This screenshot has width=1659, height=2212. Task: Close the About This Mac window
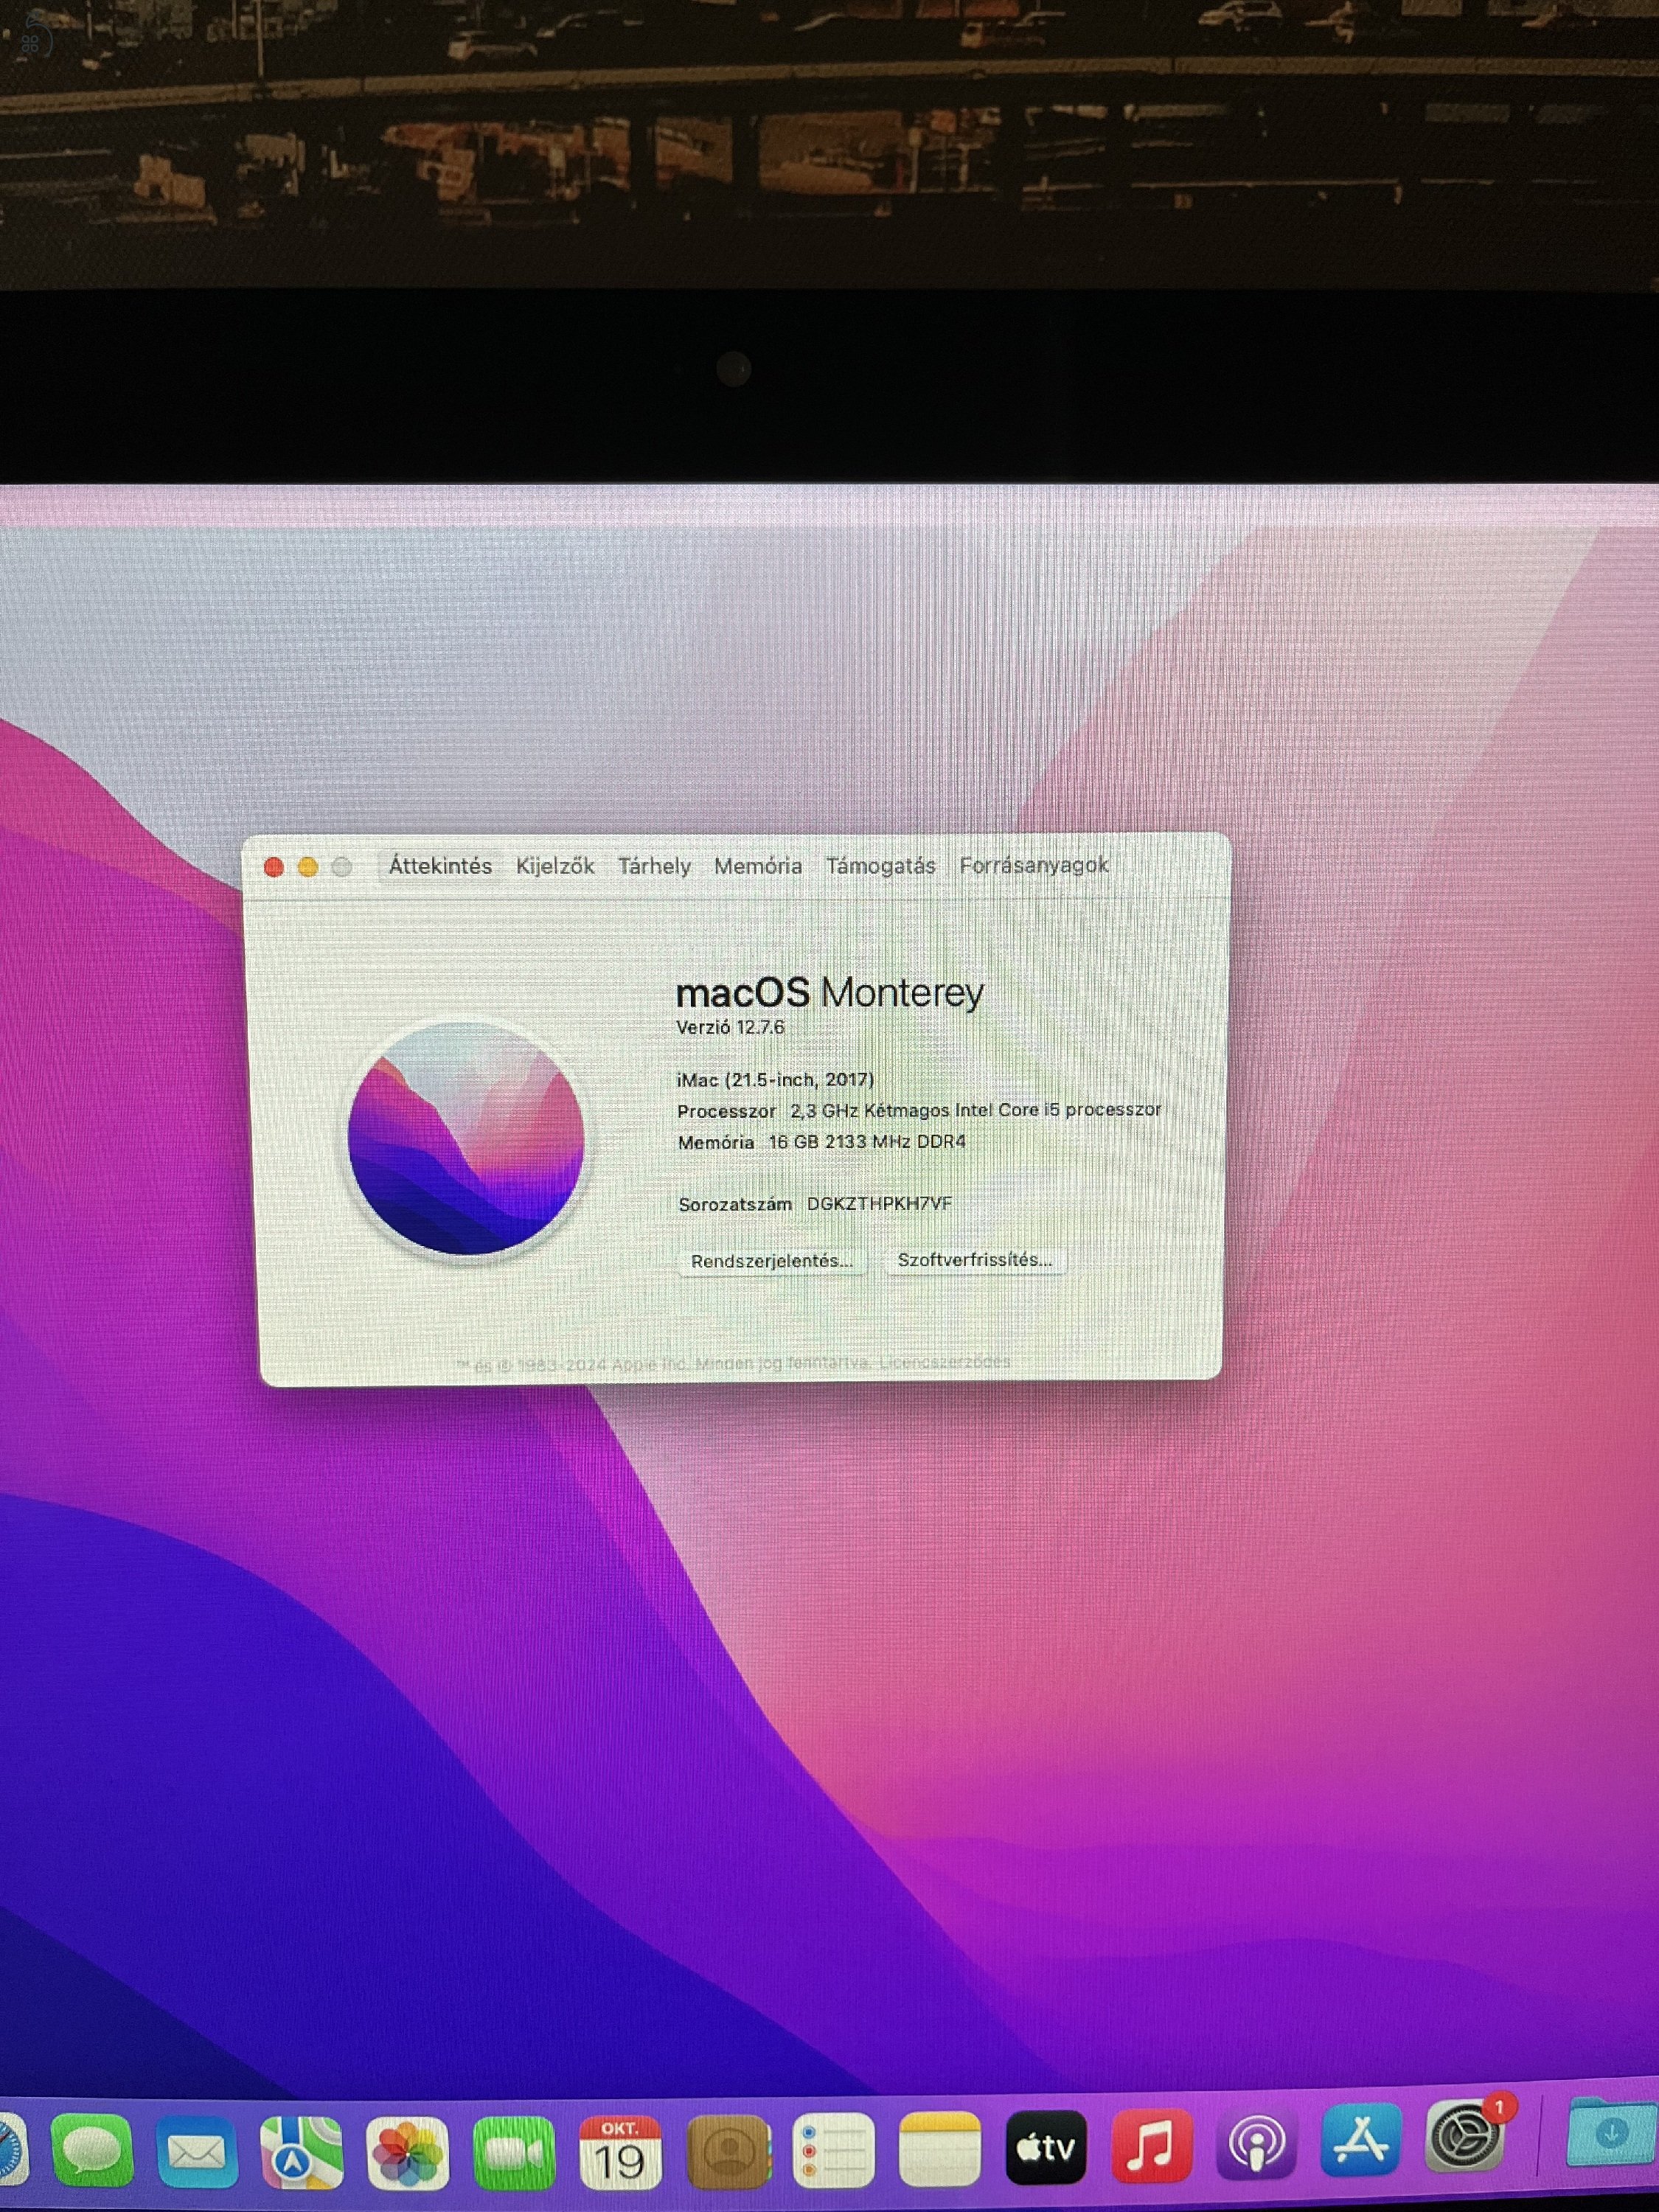(x=273, y=867)
